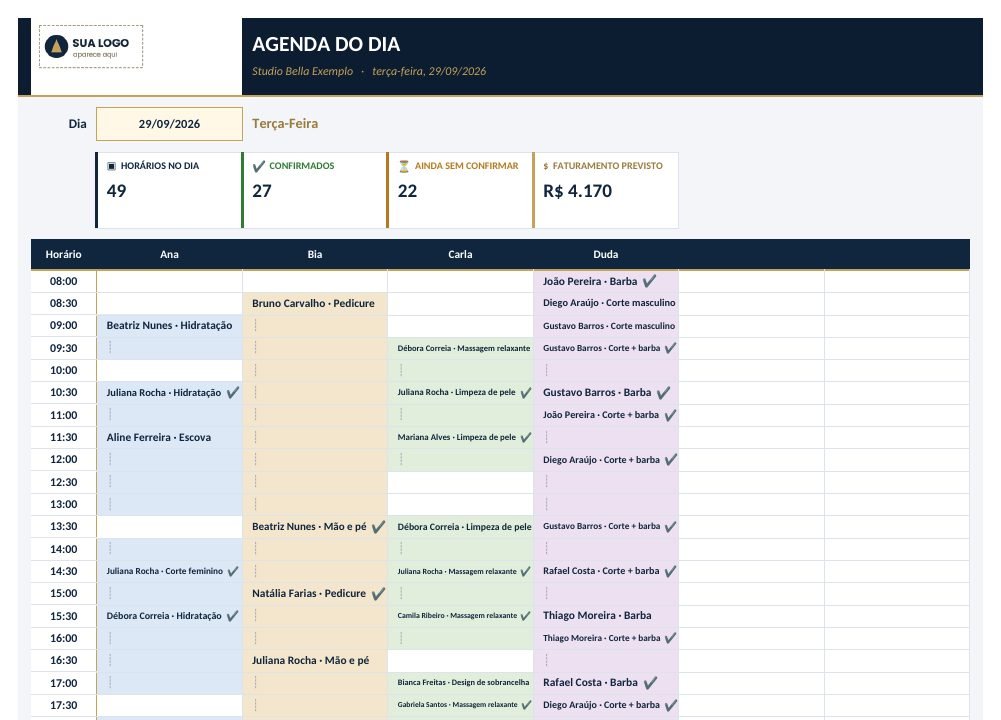Click checkmark on 12:00 Diego Araújo Corte + barba

tap(670, 460)
